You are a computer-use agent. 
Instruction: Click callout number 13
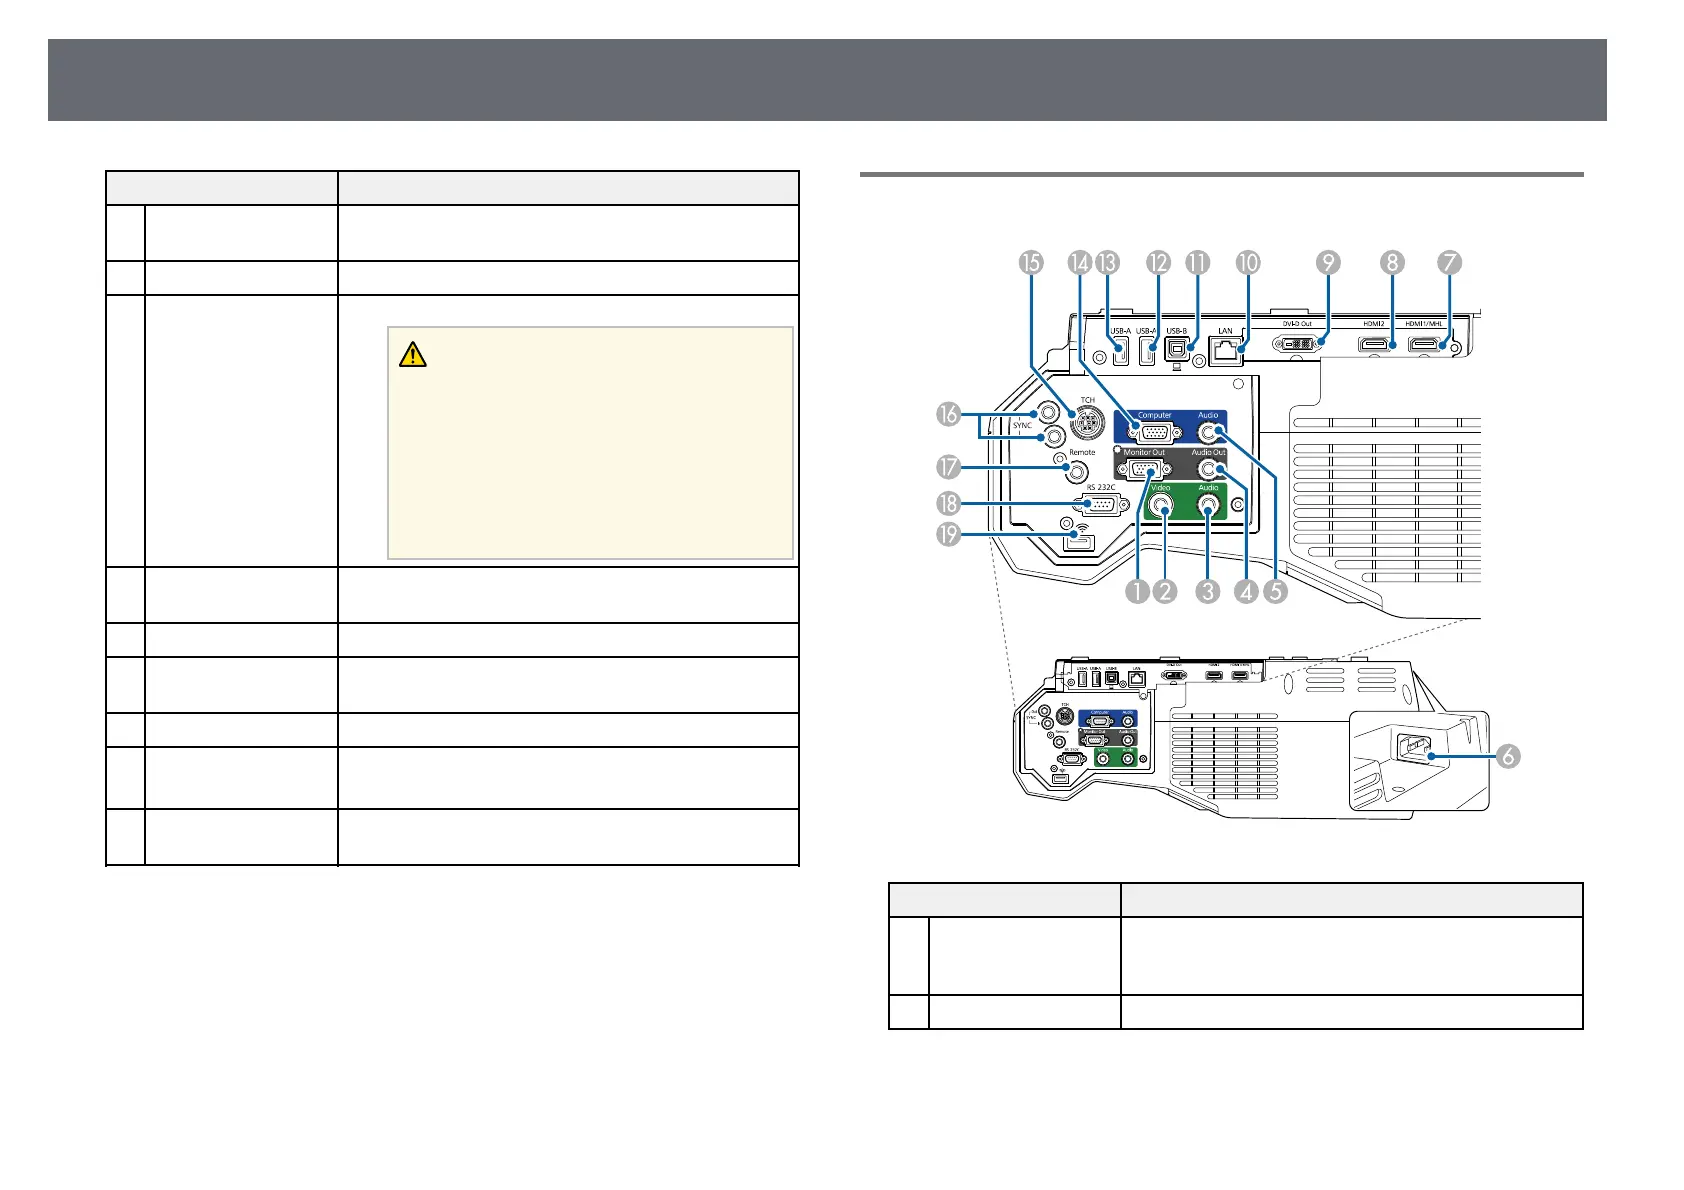coord(1107,262)
